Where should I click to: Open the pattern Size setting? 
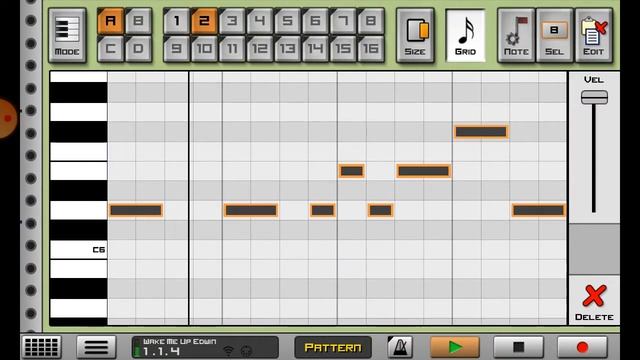pyautogui.click(x=415, y=36)
